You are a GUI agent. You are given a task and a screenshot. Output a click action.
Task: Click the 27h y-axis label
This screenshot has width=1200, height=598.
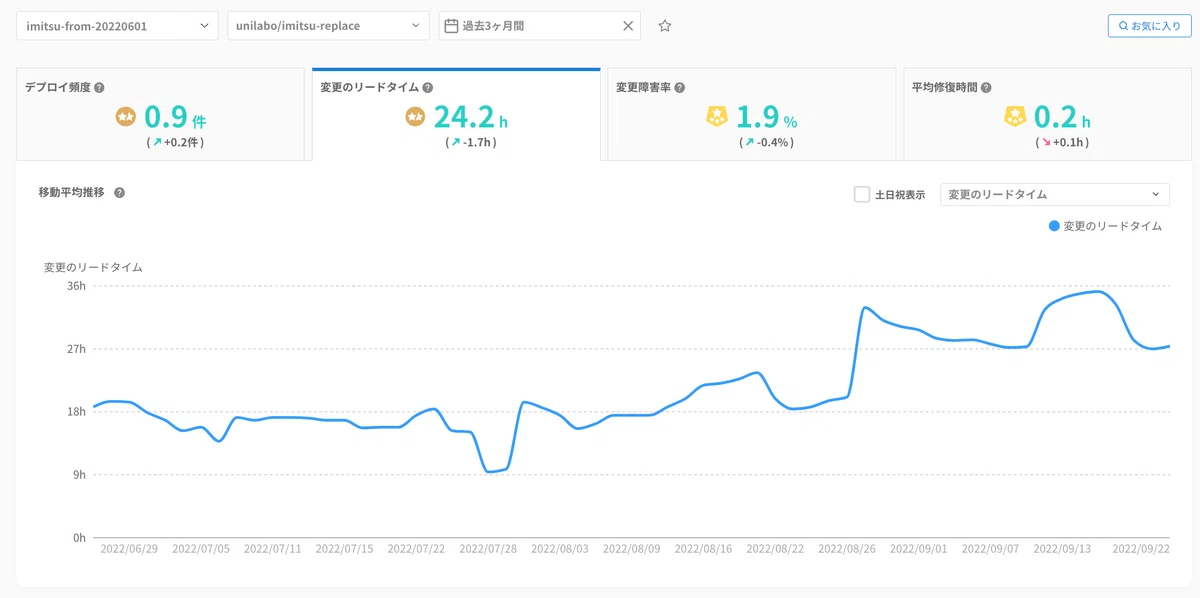[76, 349]
